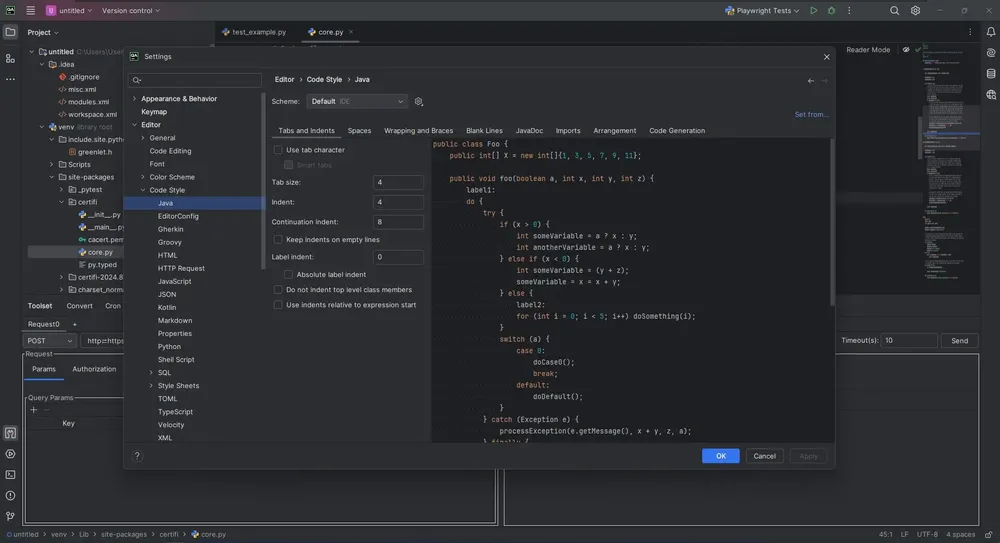Open the Structure tool window icon
The height and width of the screenshot is (543, 1000).
pyautogui.click(x=10, y=59)
